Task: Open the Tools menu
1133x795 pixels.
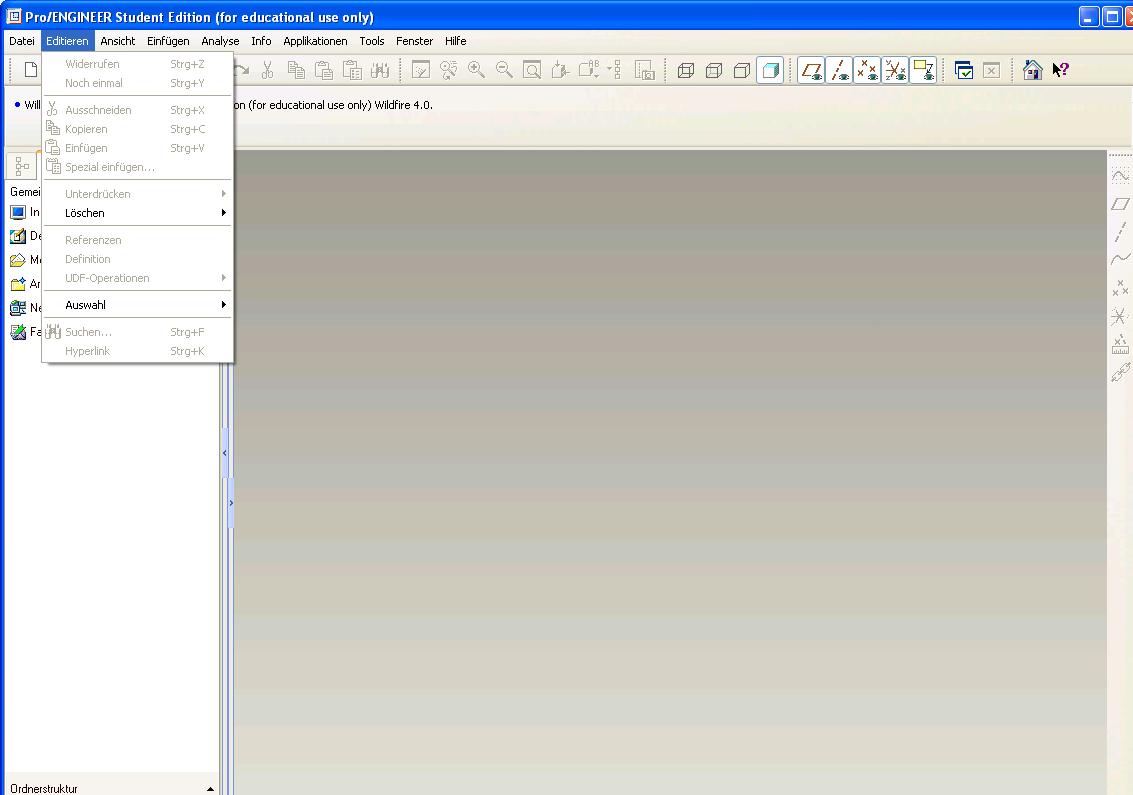Action: coord(372,41)
